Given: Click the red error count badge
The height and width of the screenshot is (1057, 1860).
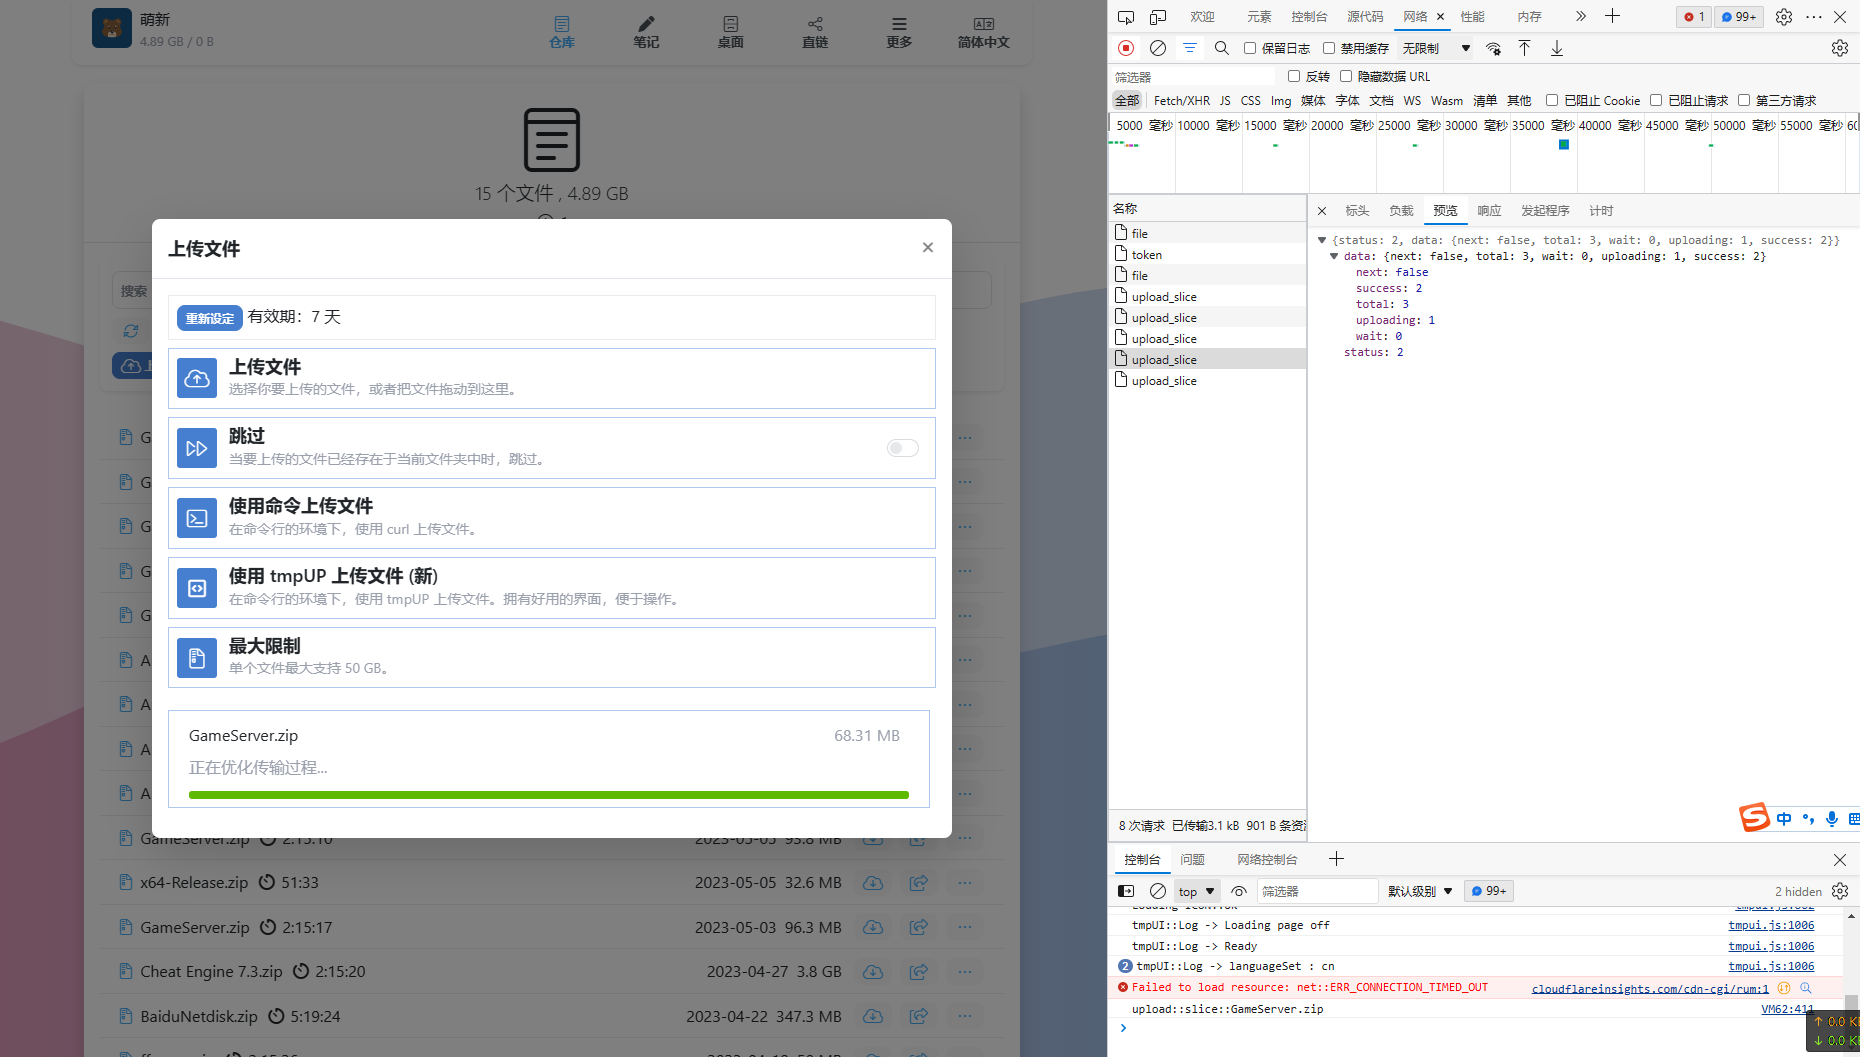Looking at the screenshot, I should (x=1694, y=17).
